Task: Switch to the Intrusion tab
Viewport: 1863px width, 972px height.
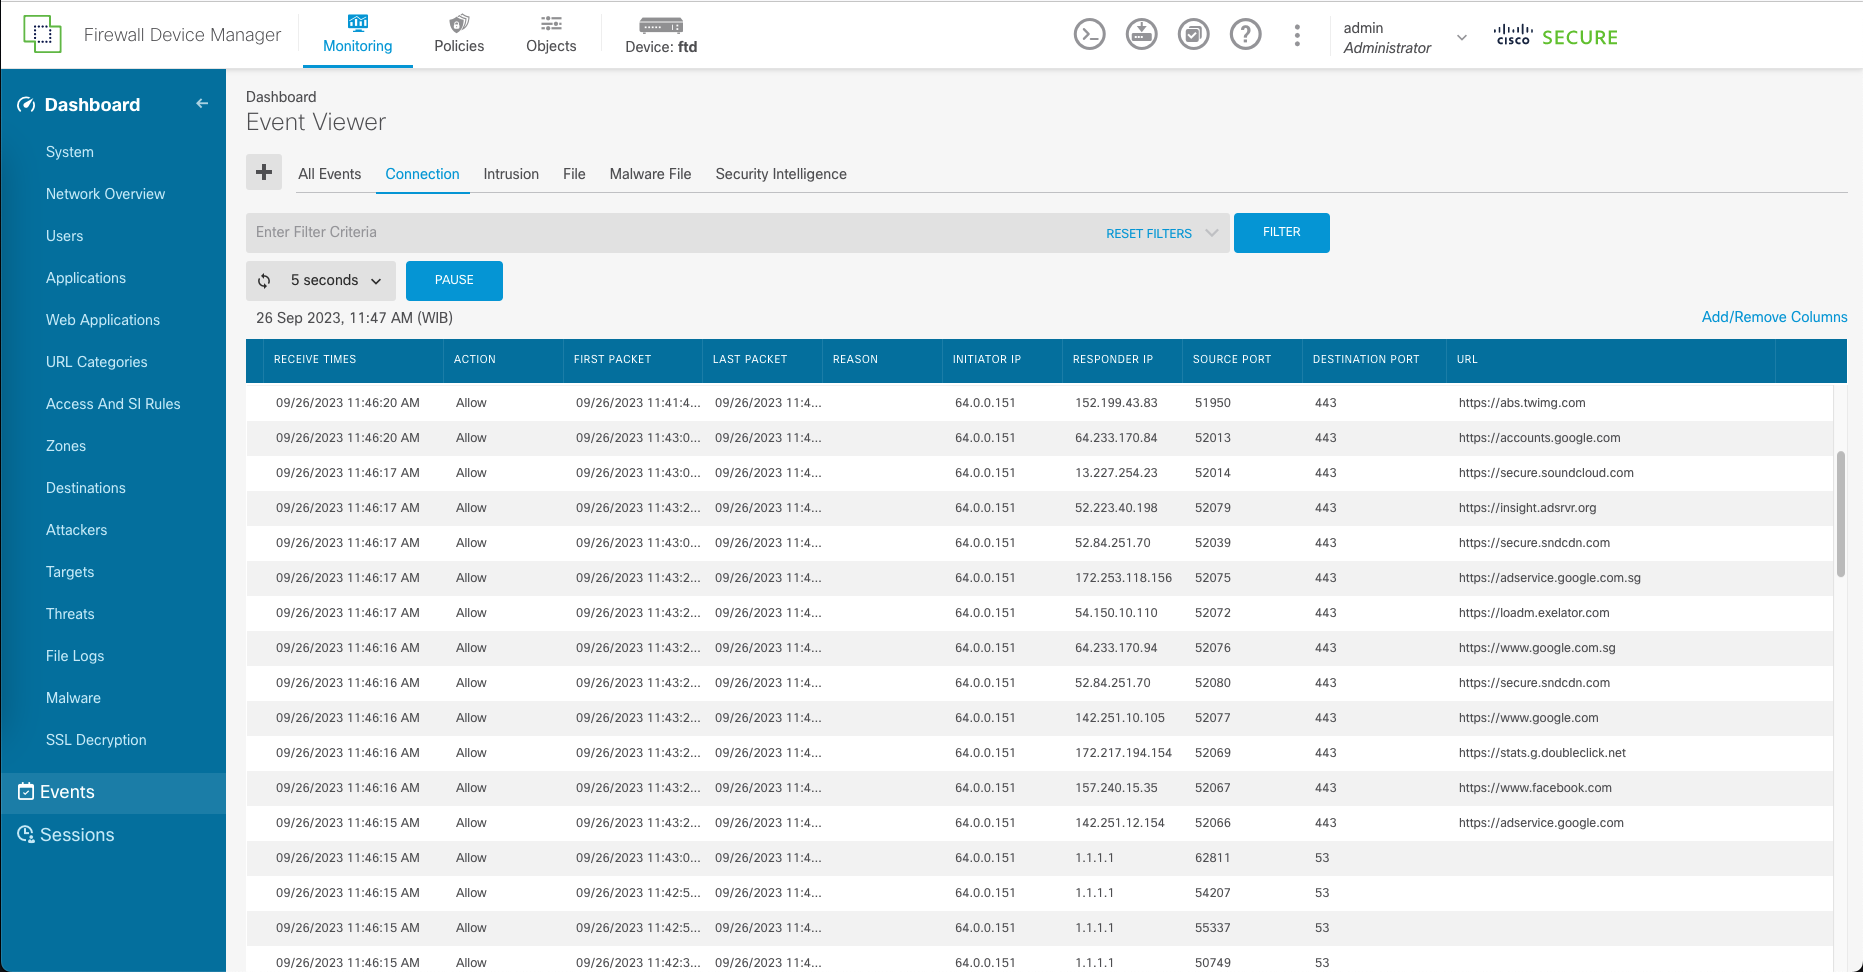Action: point(511,174)
